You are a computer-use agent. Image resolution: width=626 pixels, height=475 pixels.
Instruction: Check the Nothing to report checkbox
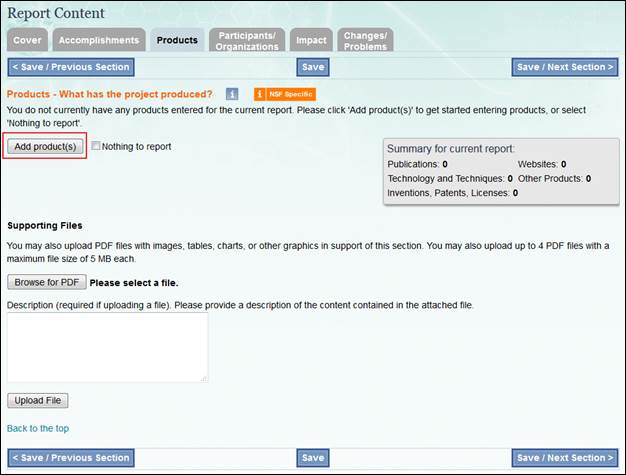[x=96, y=146]
